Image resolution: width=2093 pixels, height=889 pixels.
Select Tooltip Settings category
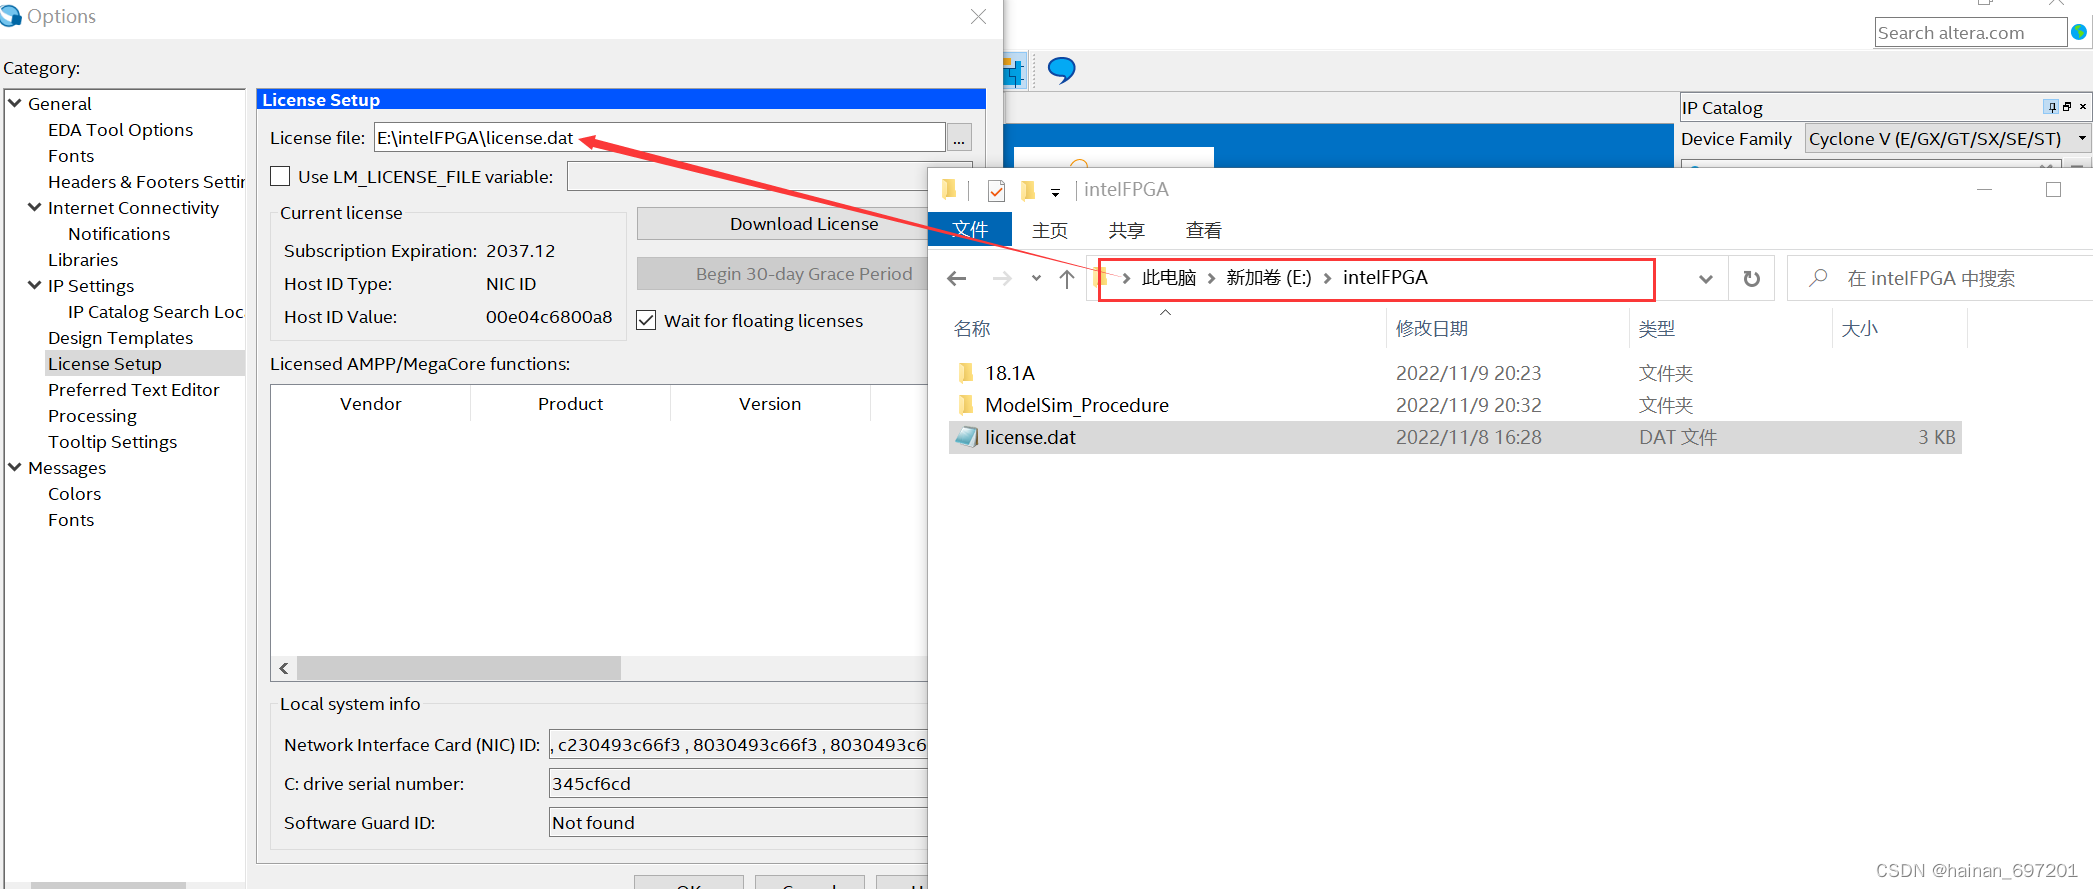tap(113, 442)
